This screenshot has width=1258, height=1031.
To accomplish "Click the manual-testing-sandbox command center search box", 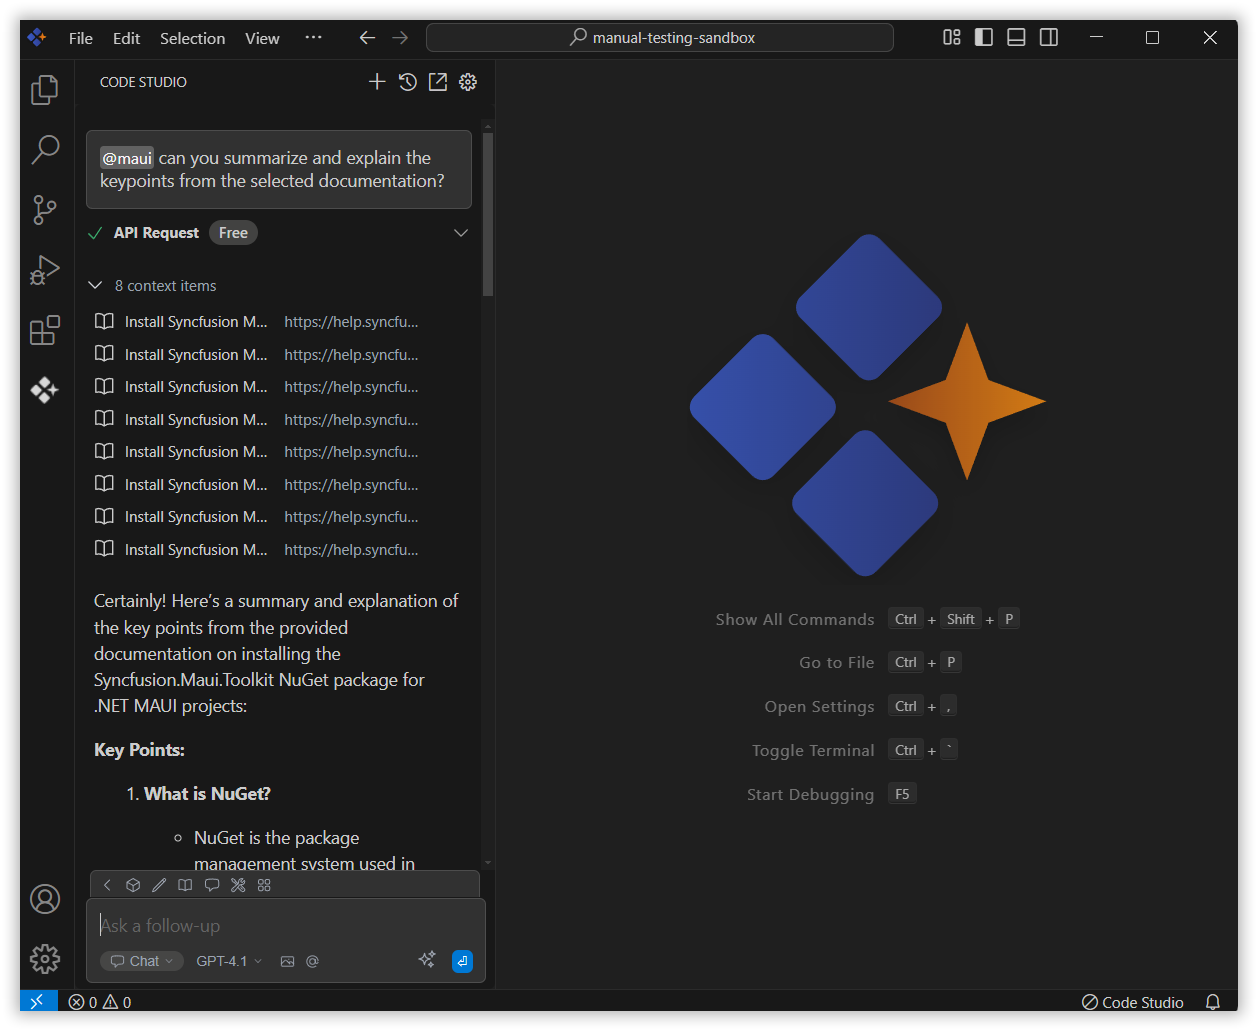I will coord(660,37).
